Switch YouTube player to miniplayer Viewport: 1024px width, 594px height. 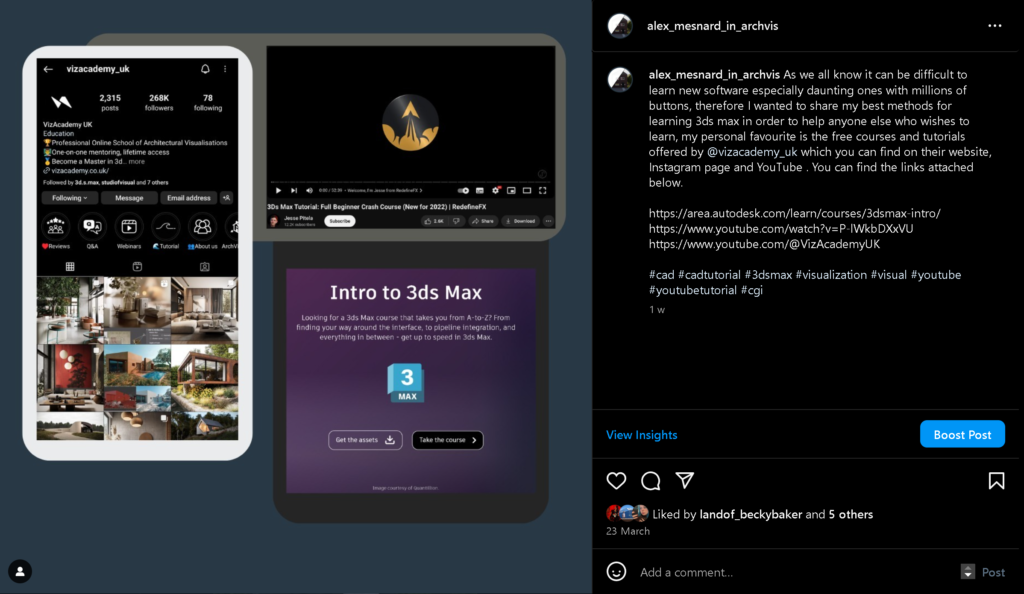coord(511,191)
